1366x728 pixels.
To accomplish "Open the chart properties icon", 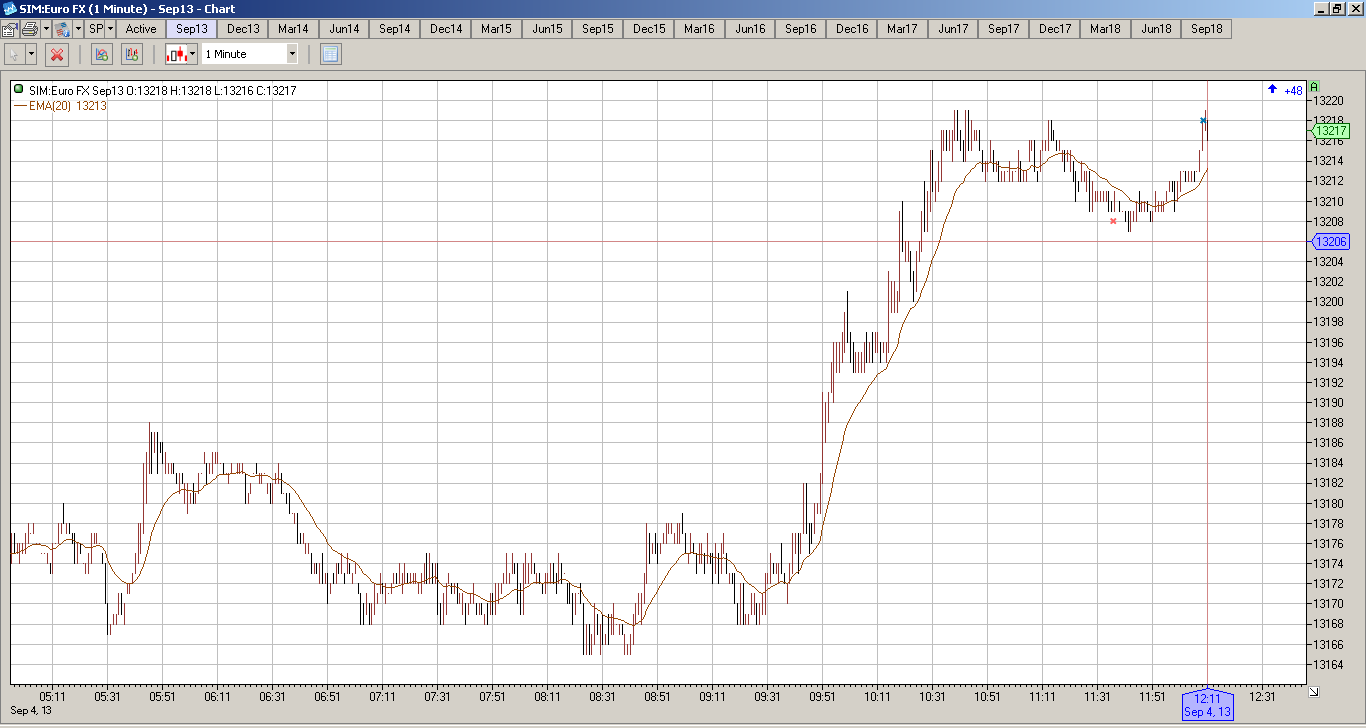I will coord(9,29).
